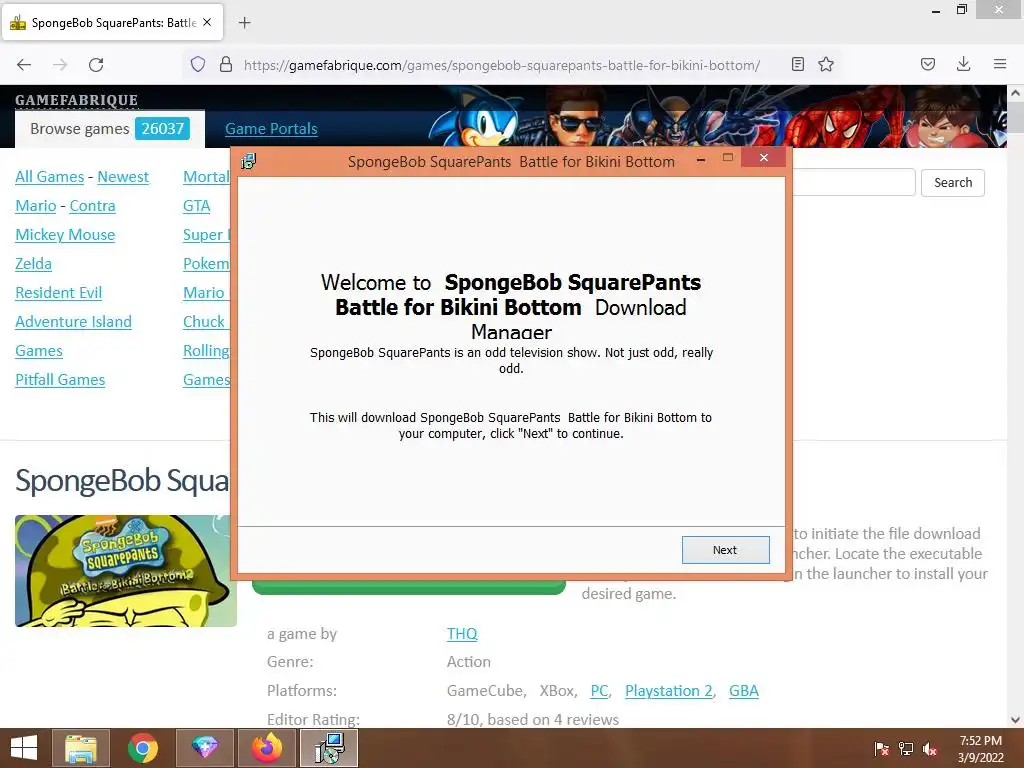Open the Contra link

tap(92, 206)
